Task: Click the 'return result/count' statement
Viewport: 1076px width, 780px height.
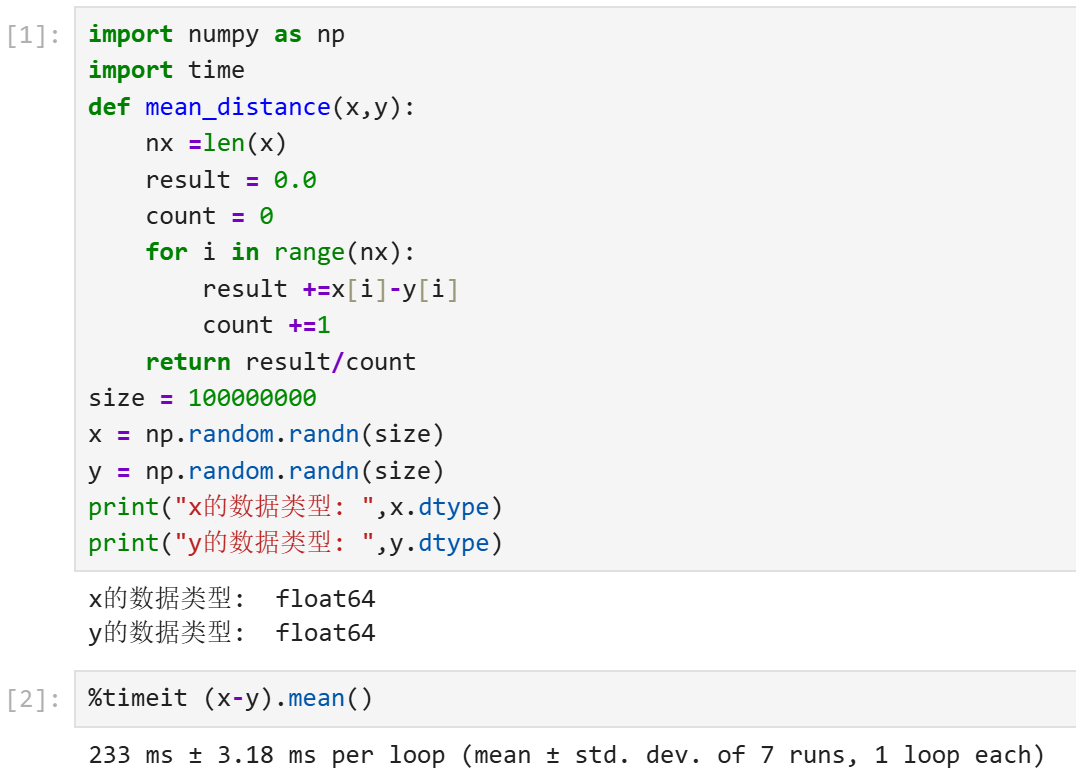Action: [x=281, y=362]
